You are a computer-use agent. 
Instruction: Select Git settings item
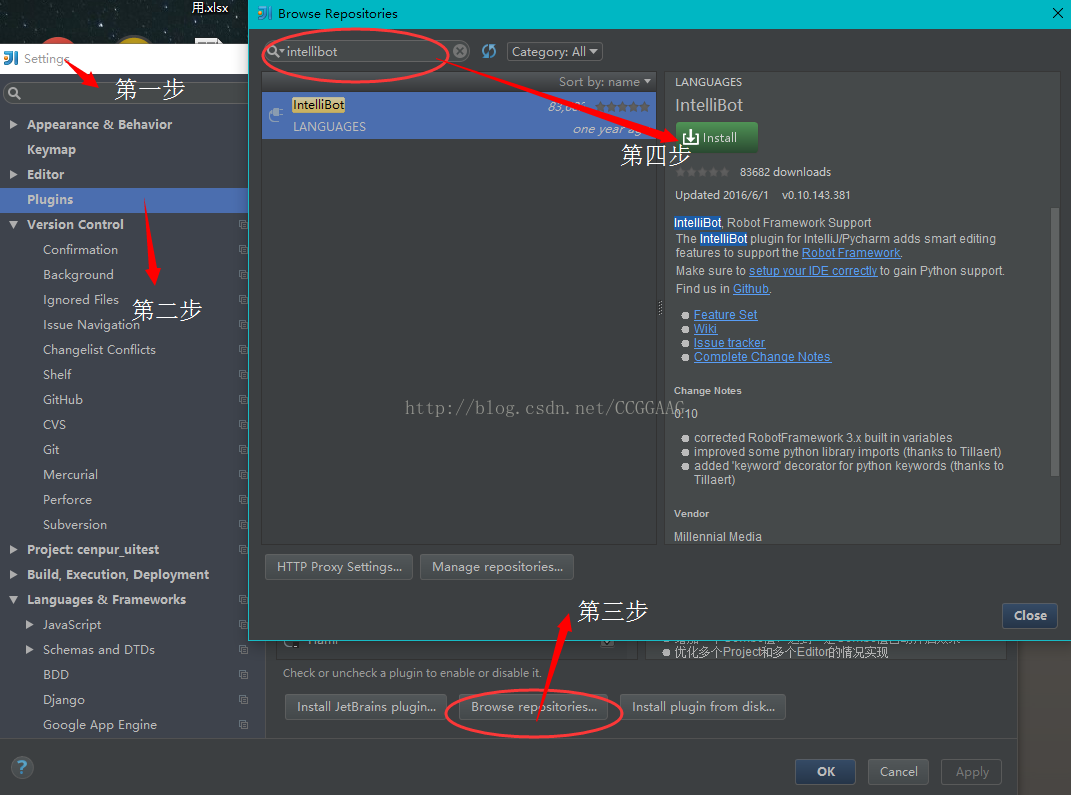(51, 449)
